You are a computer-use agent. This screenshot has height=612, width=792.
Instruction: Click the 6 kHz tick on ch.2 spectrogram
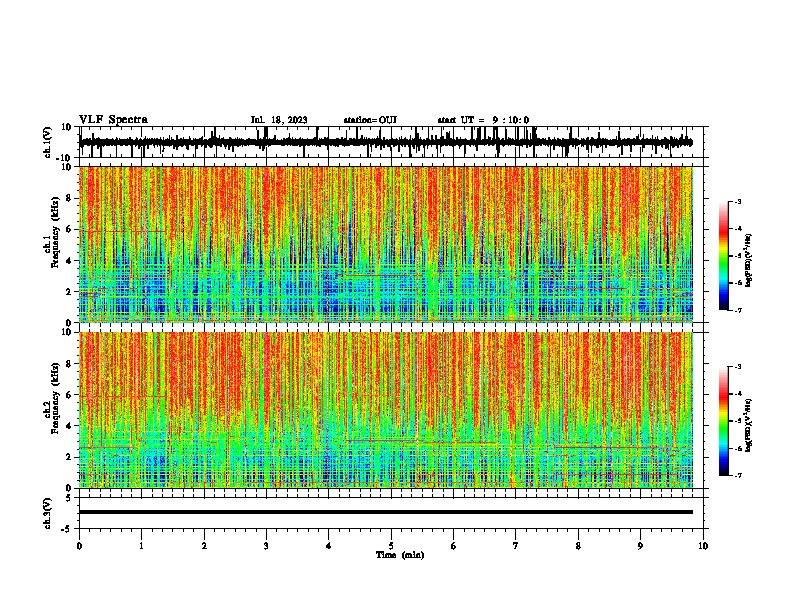coord(69,395)
